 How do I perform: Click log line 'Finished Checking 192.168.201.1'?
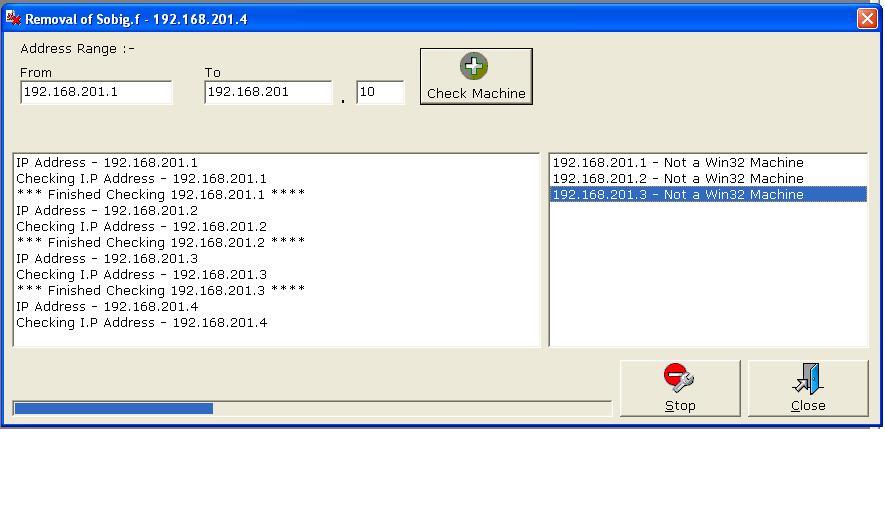(x=160, y=194)
